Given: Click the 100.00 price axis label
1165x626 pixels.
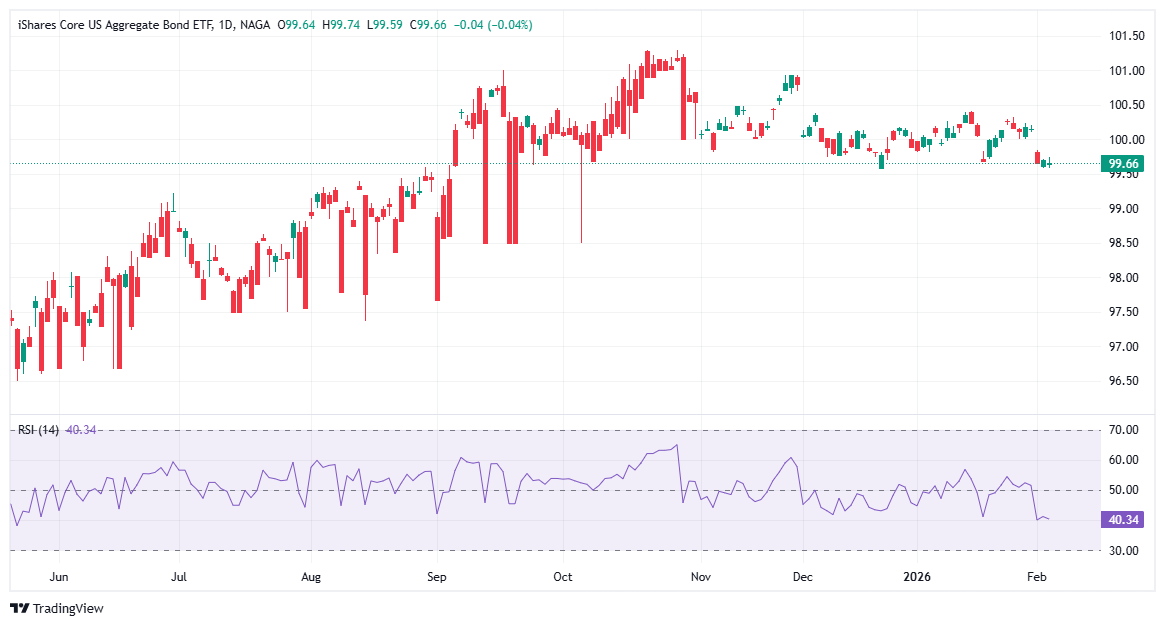Looking at the screenshot, I should point(1126,140).
